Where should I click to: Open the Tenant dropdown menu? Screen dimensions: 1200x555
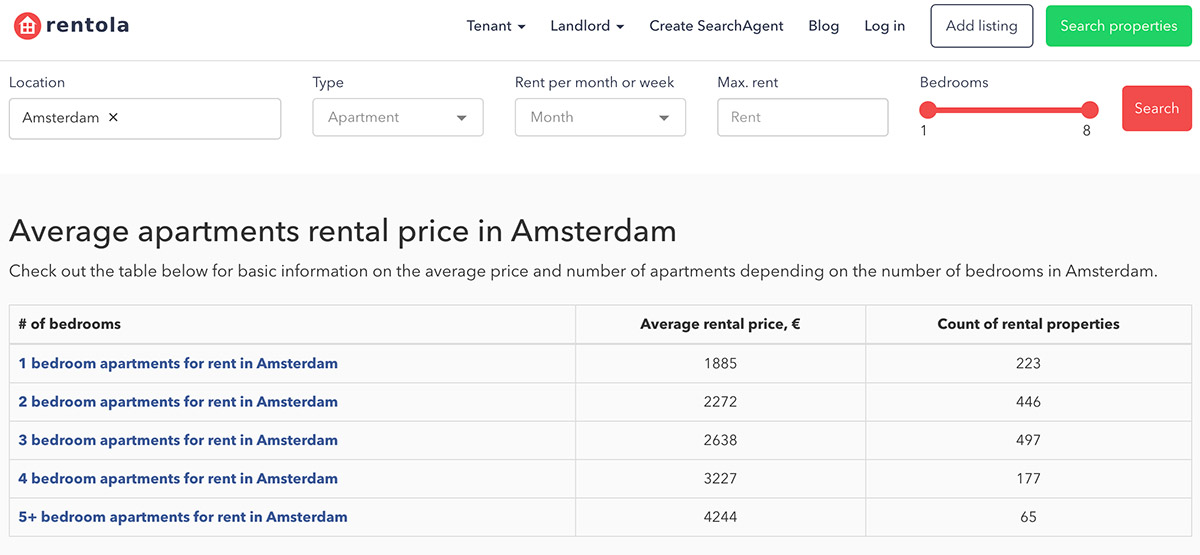[x=495, y=26]
